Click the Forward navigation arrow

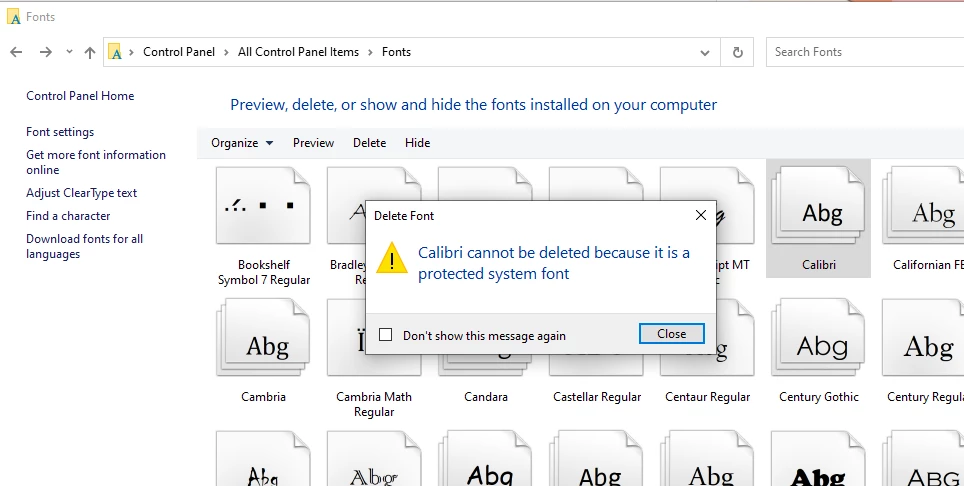click(45, 52)
